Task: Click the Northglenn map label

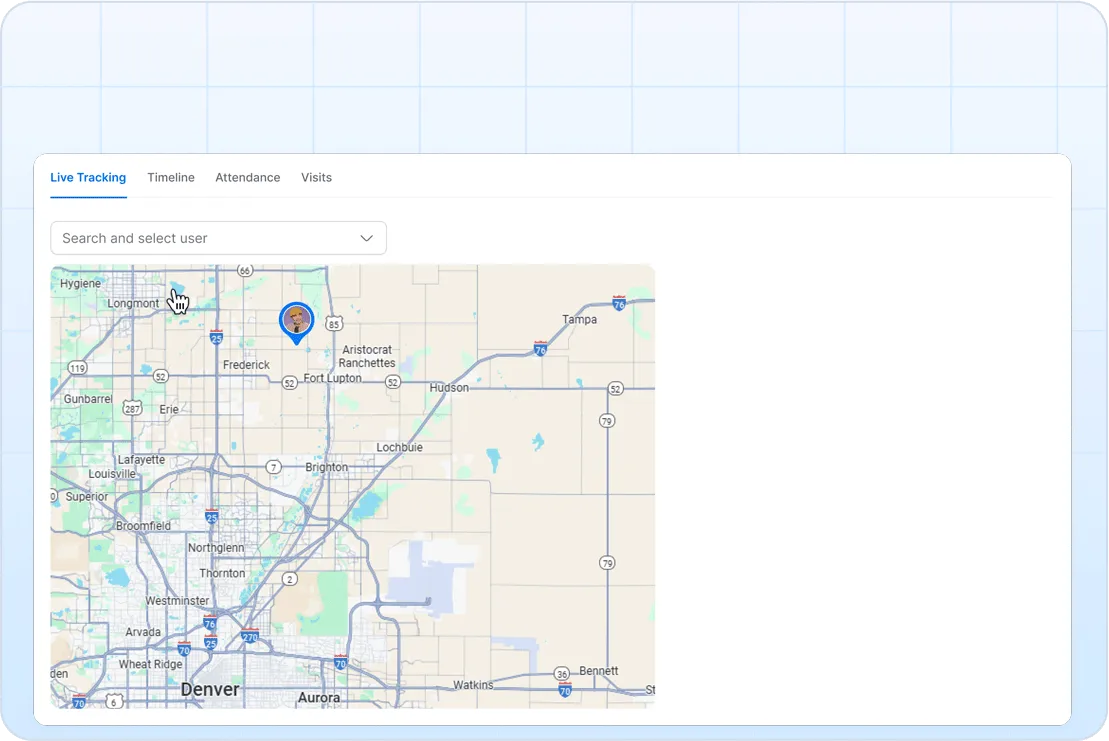Action: coord(216,548)
